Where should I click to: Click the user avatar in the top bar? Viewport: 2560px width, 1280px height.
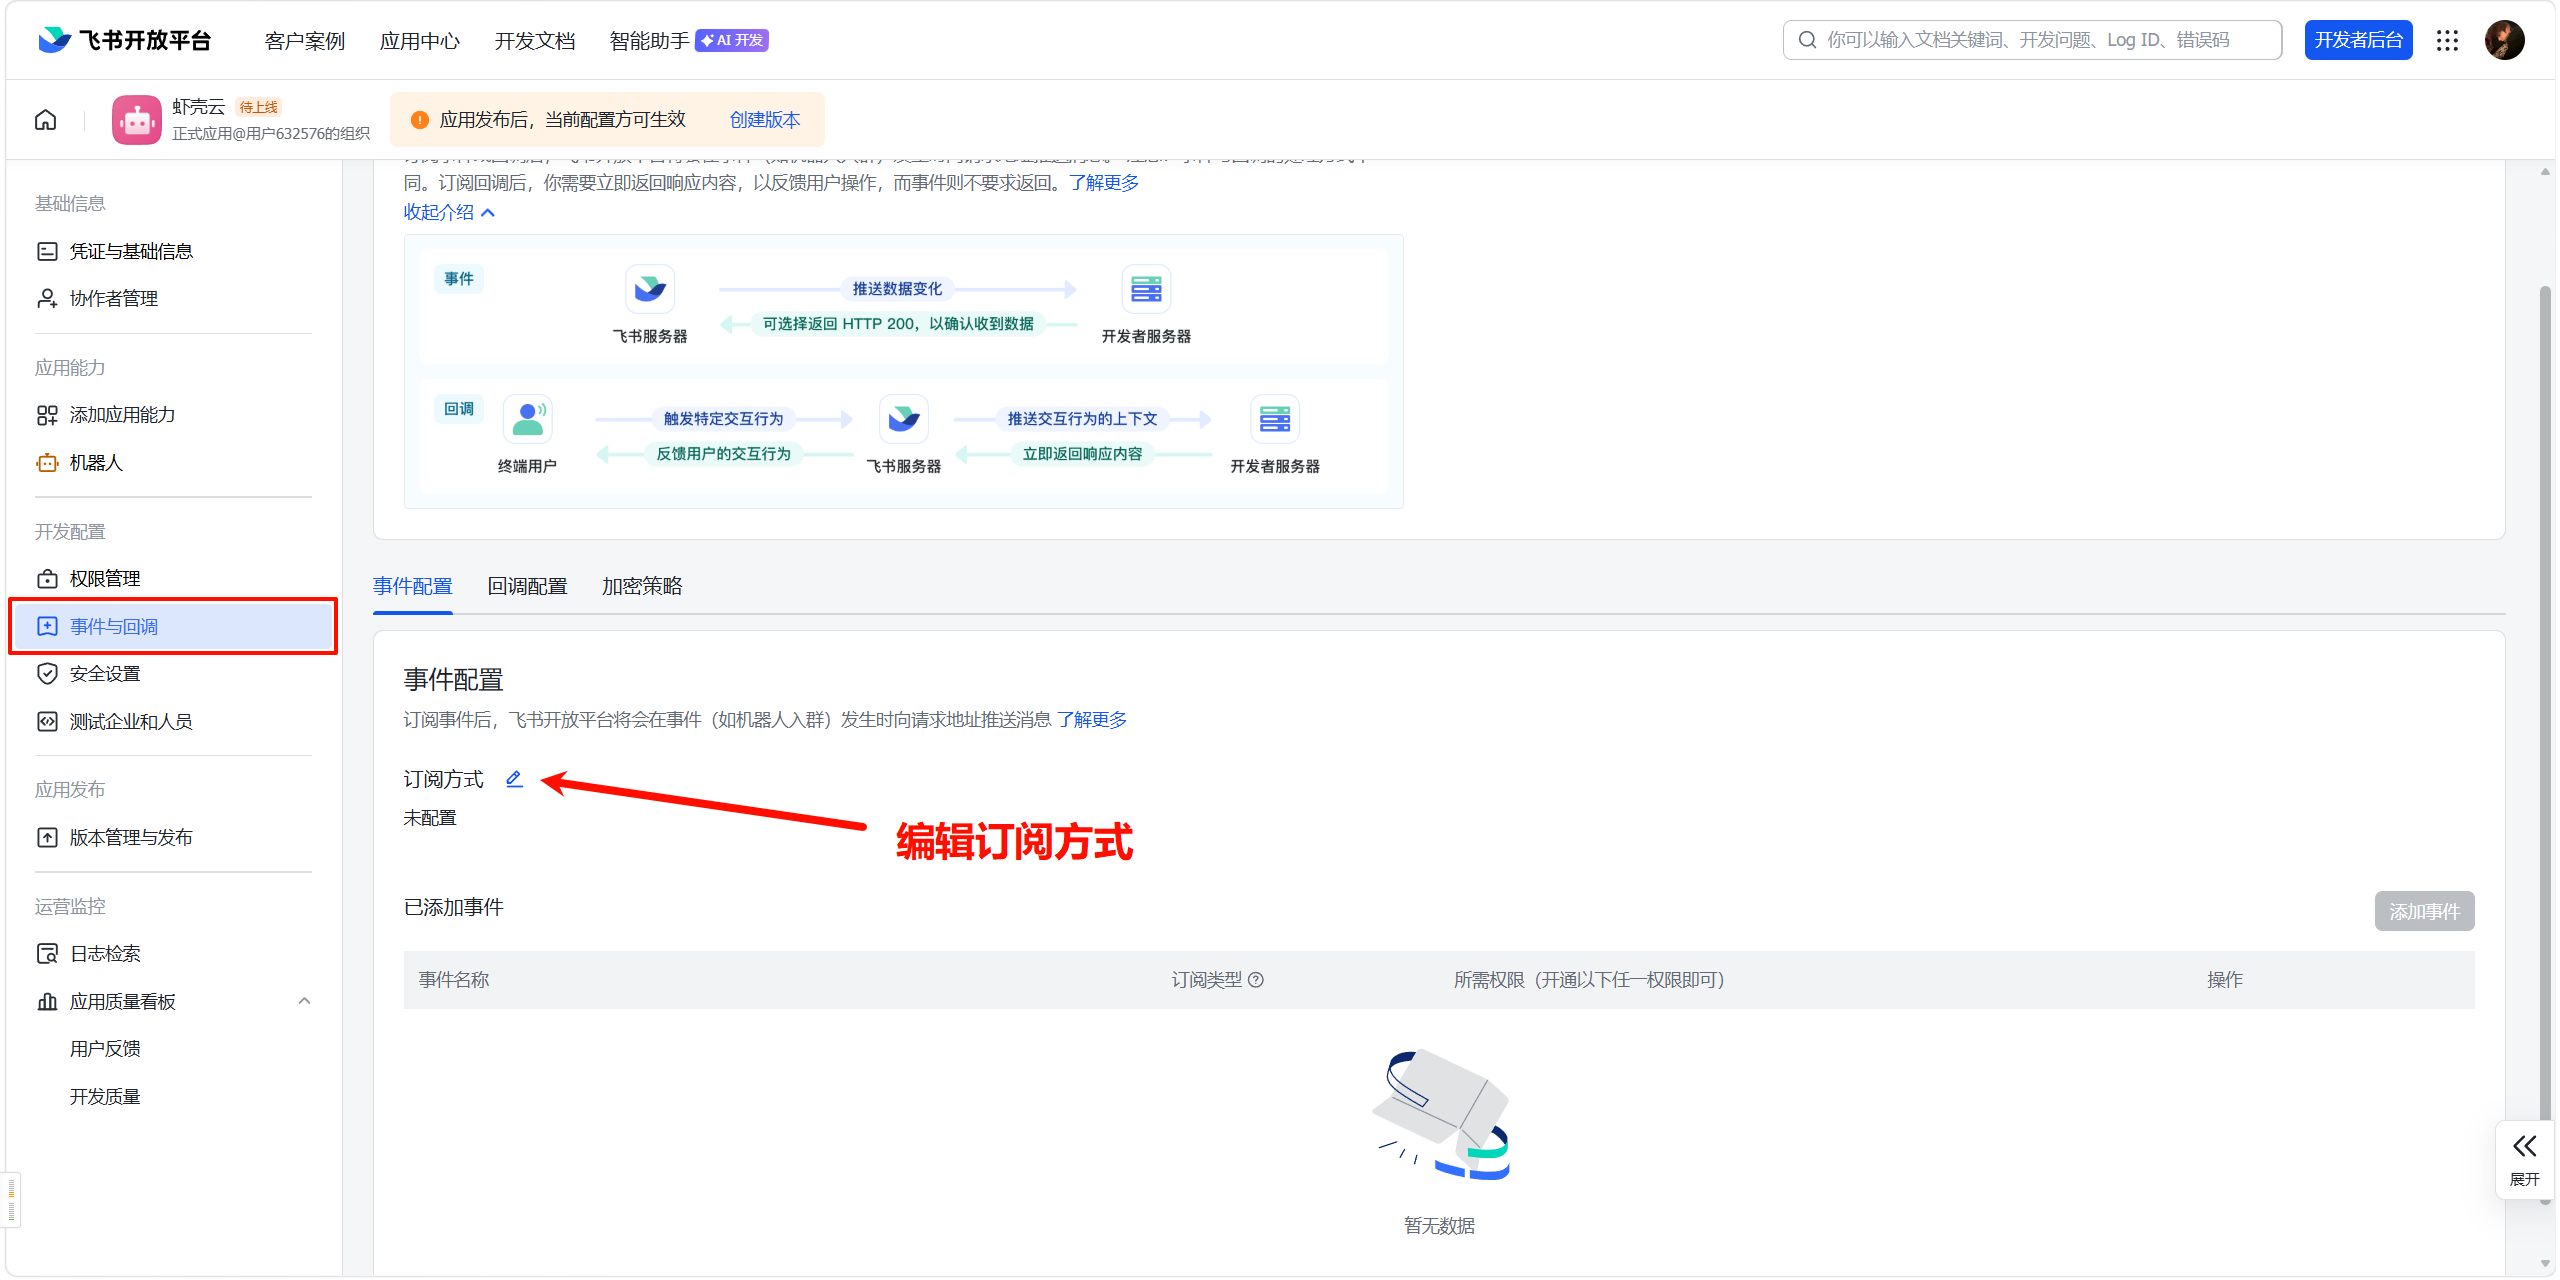[x=2505, y=40]
